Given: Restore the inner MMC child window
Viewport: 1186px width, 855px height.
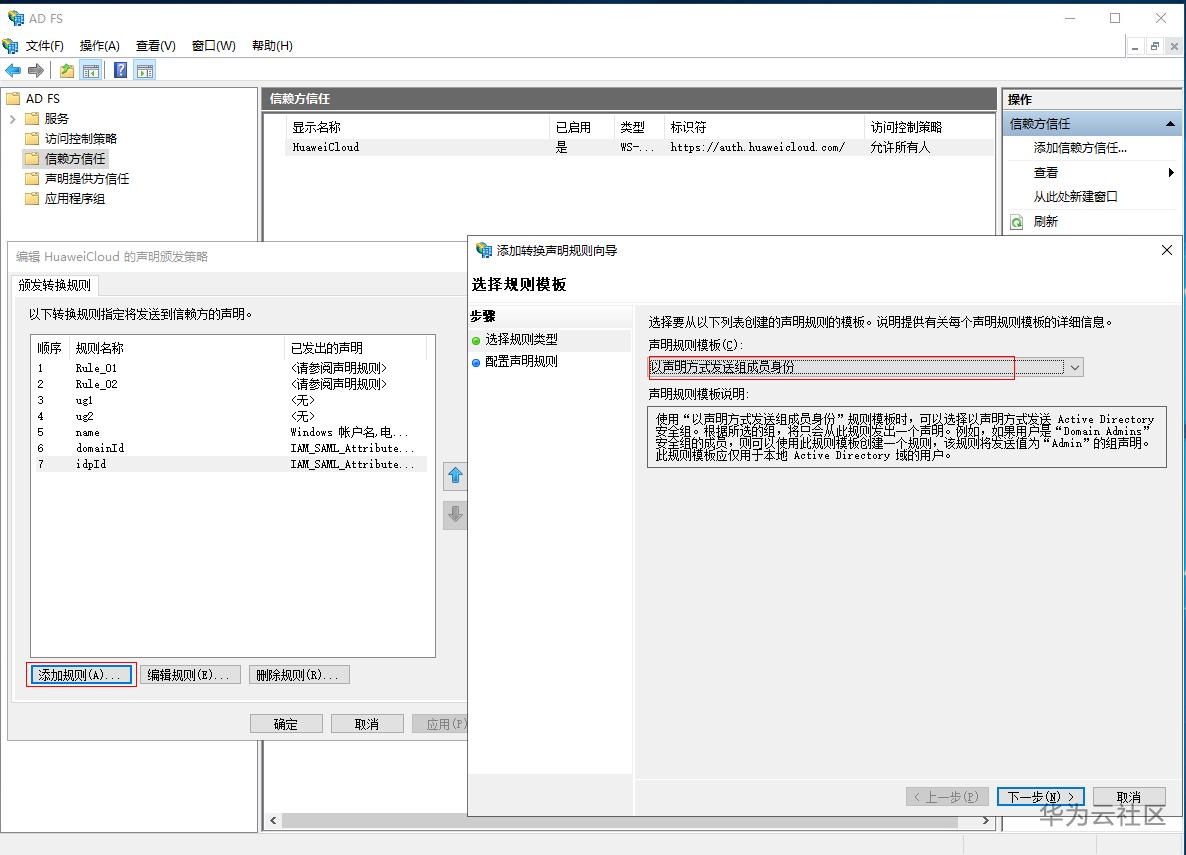Looking at the screenshot, I should pos(1154,46).
